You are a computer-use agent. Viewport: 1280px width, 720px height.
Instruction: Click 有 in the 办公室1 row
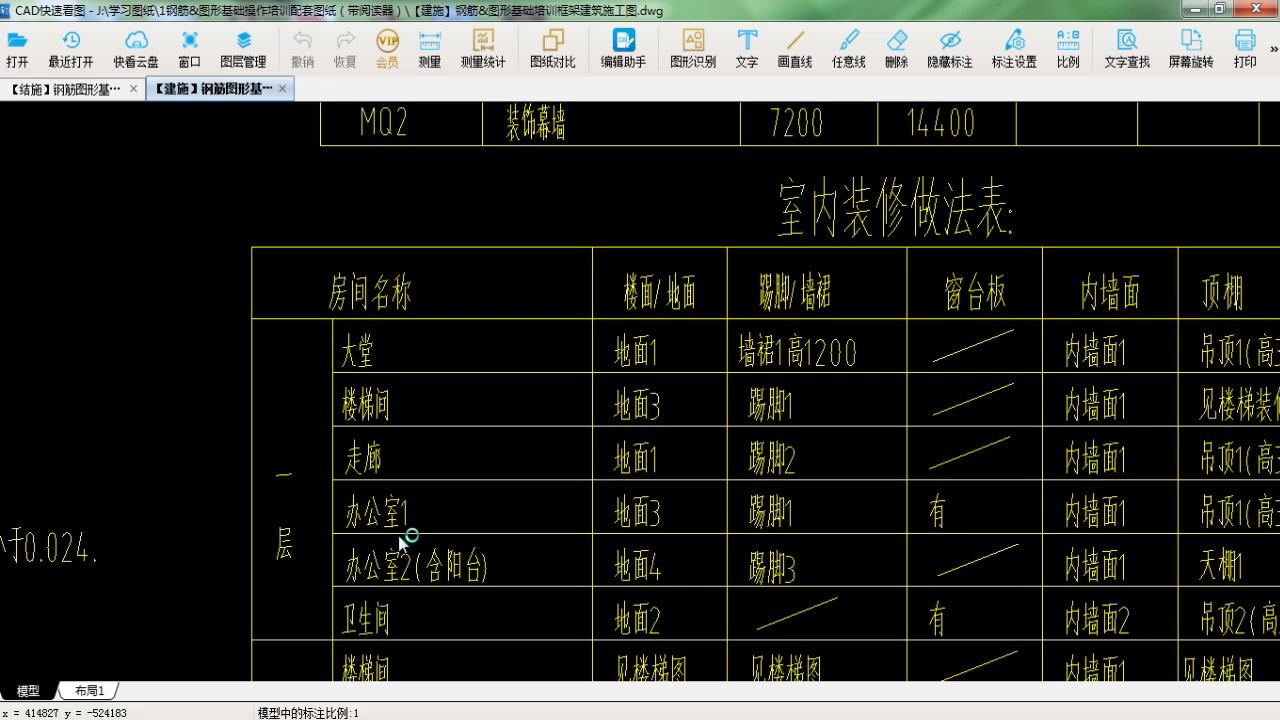pos(937,513)
